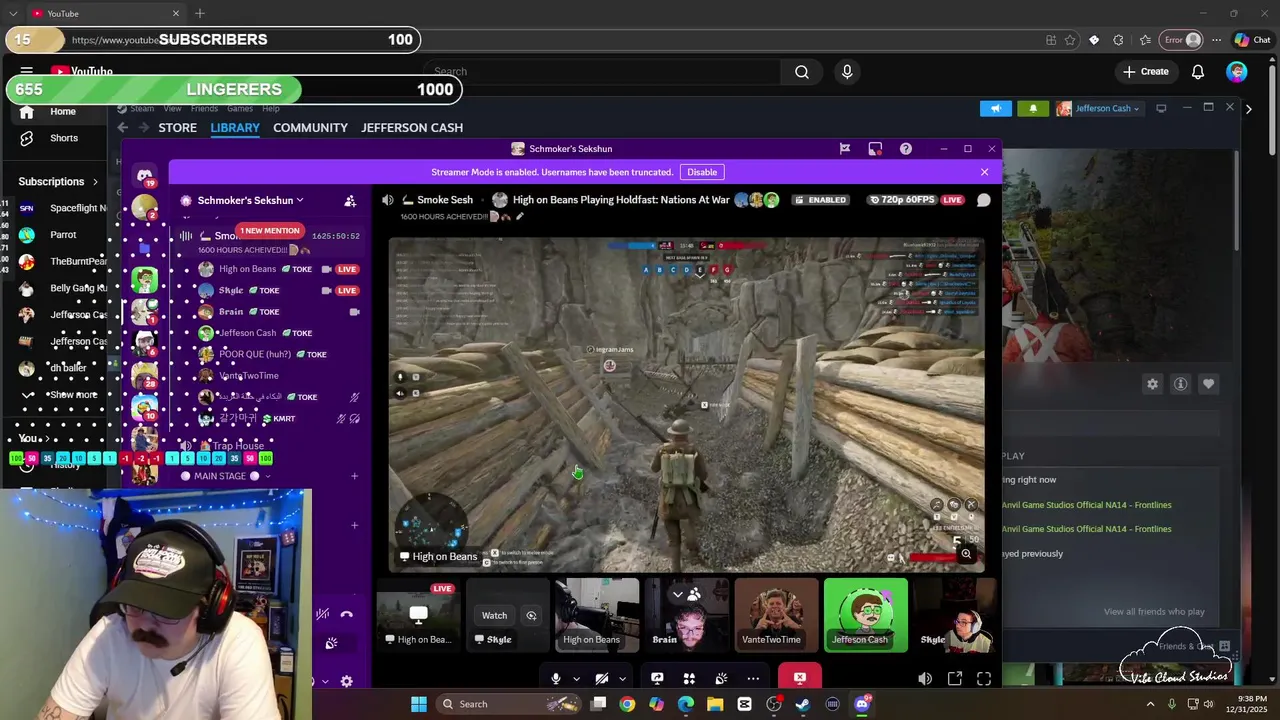The width and height of the screenshot is (1280, 720).
Task: Disable Streamer Mode in banner
Action: pyautogui.click(x=702, y=172)
